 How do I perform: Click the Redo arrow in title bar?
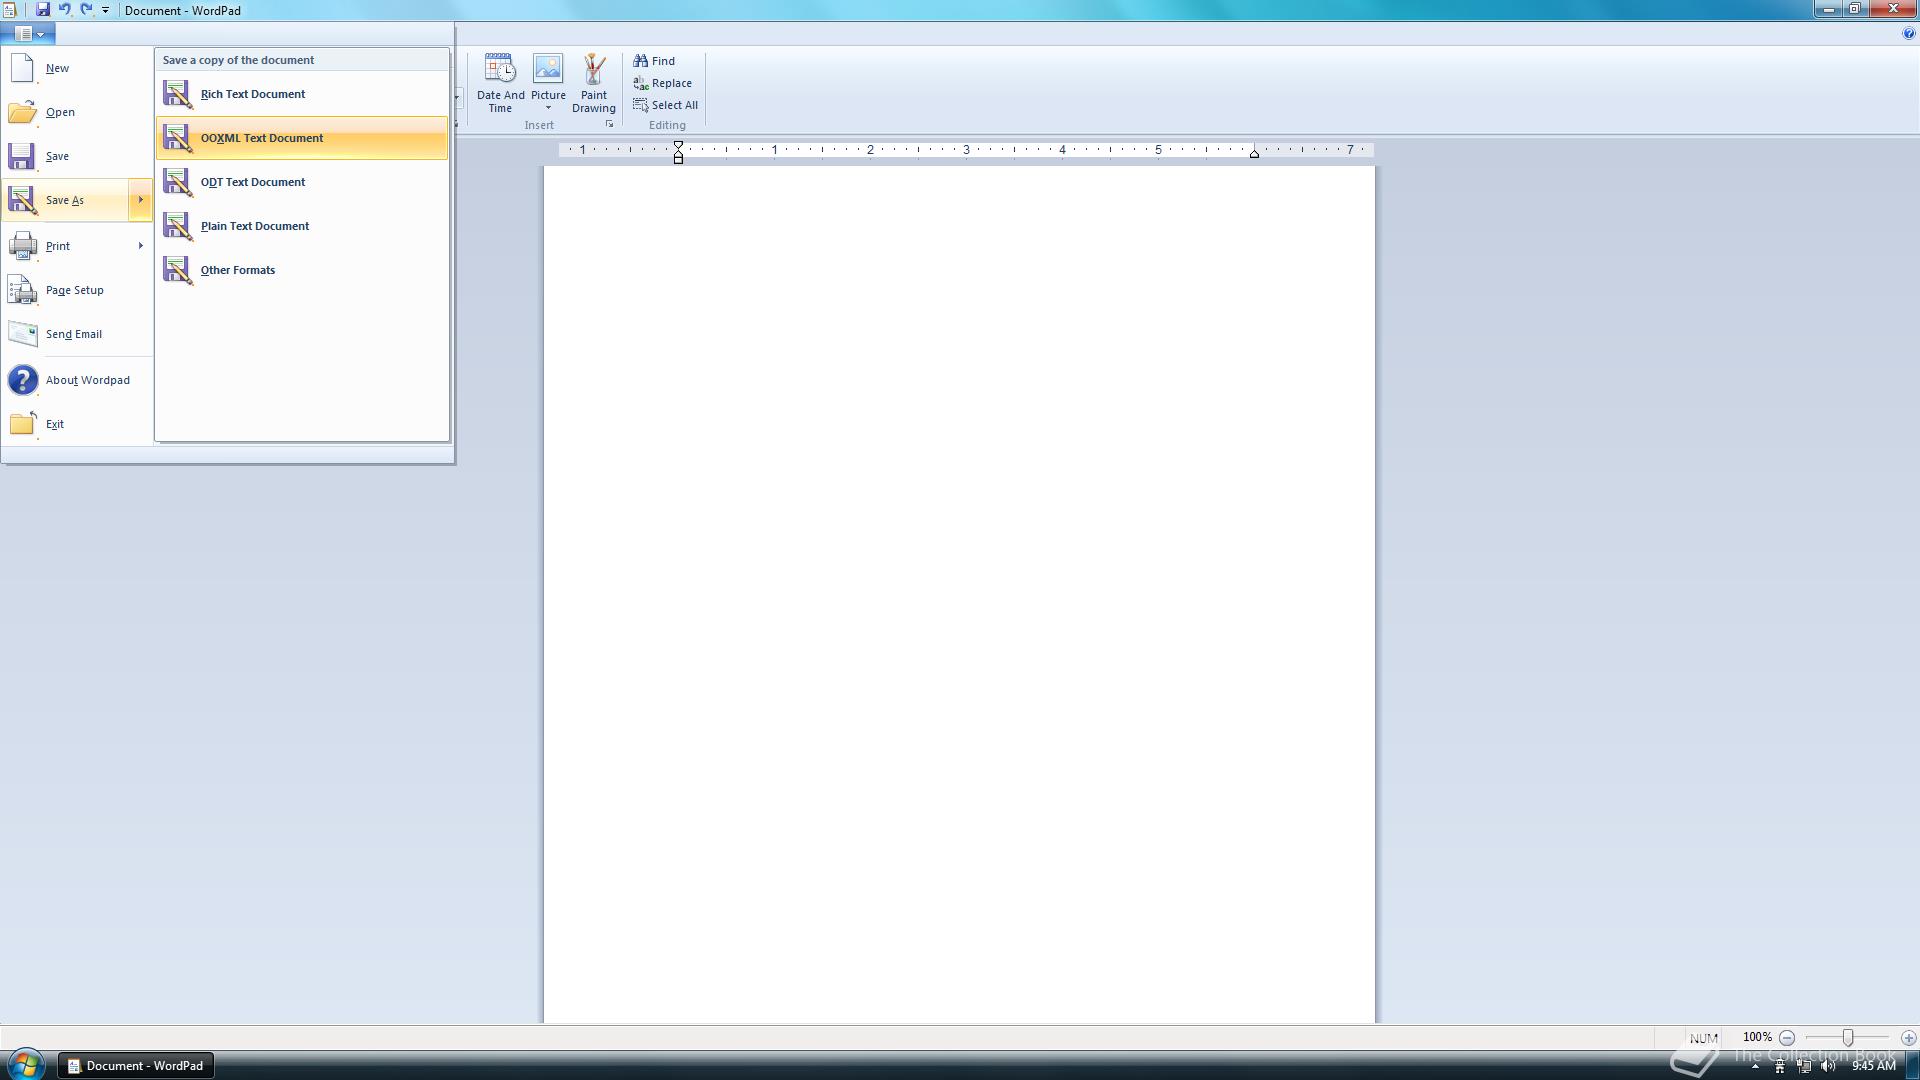(x=86, y=10)
